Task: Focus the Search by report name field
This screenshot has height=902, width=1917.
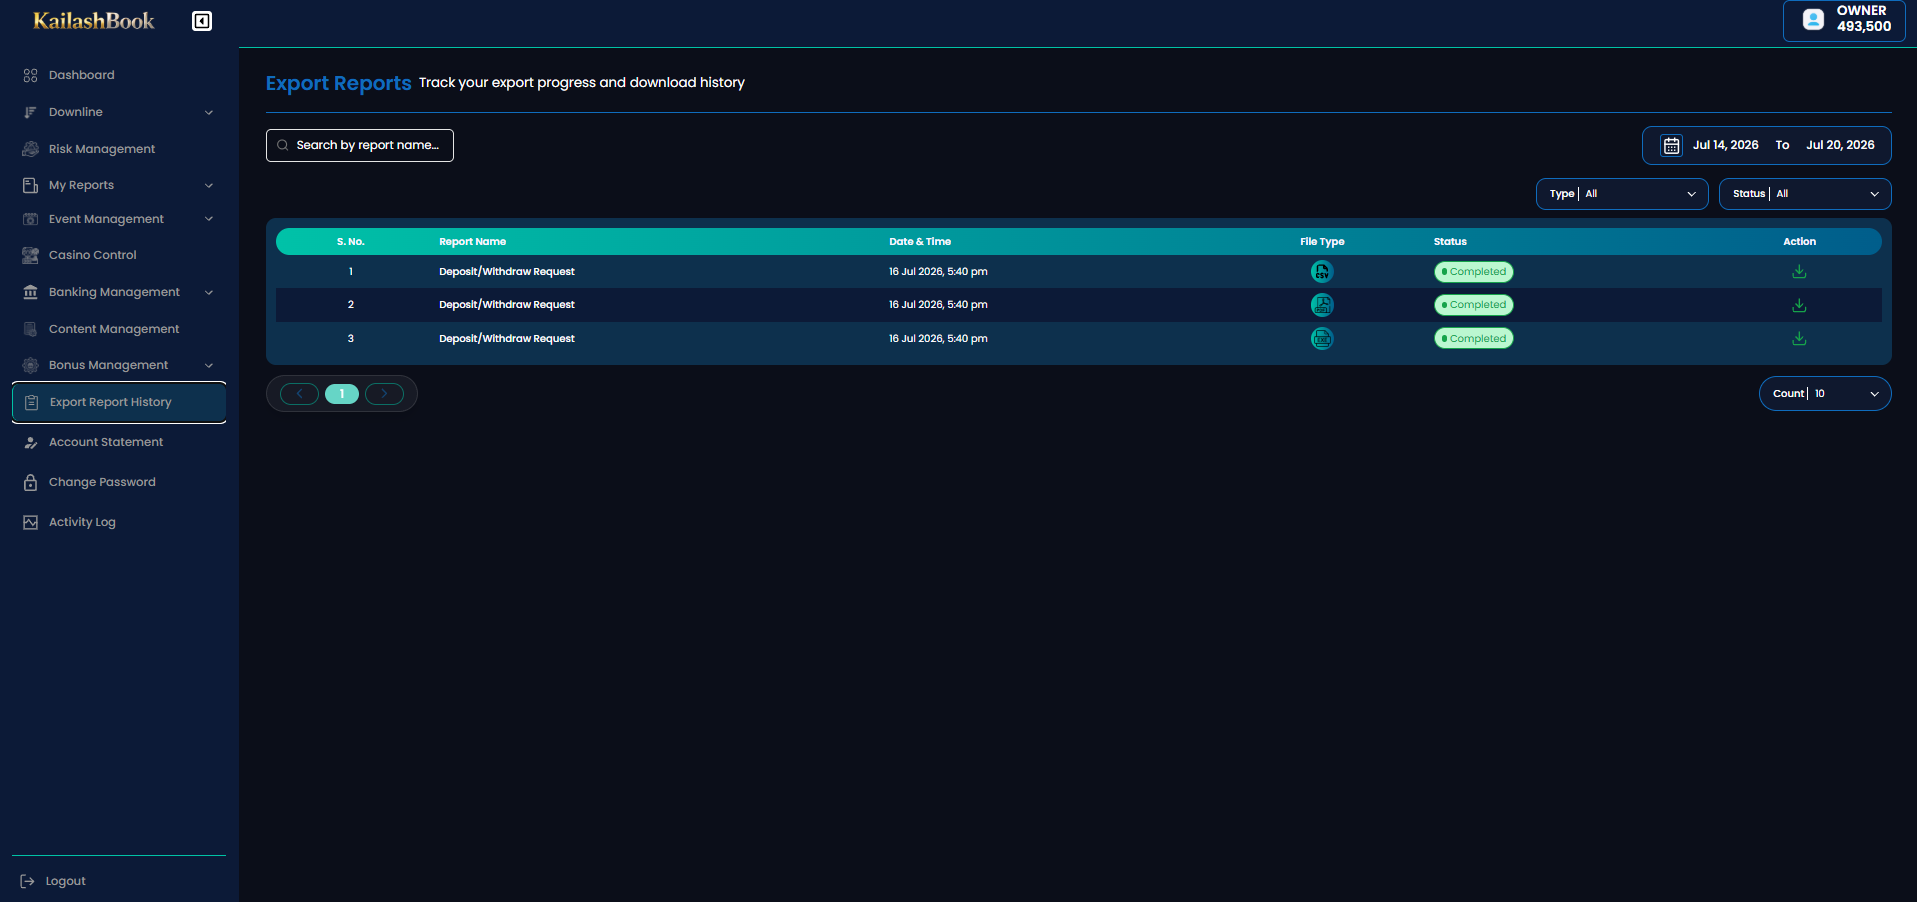Action: pos(360,145)
